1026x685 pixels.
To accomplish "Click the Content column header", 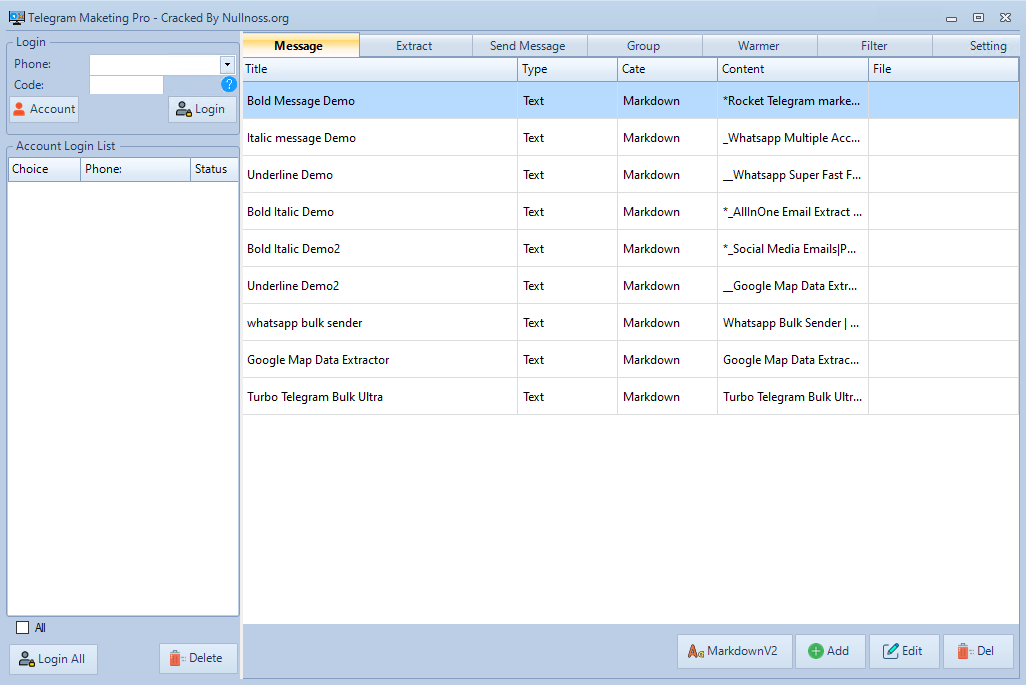I will tap(793, 69).
